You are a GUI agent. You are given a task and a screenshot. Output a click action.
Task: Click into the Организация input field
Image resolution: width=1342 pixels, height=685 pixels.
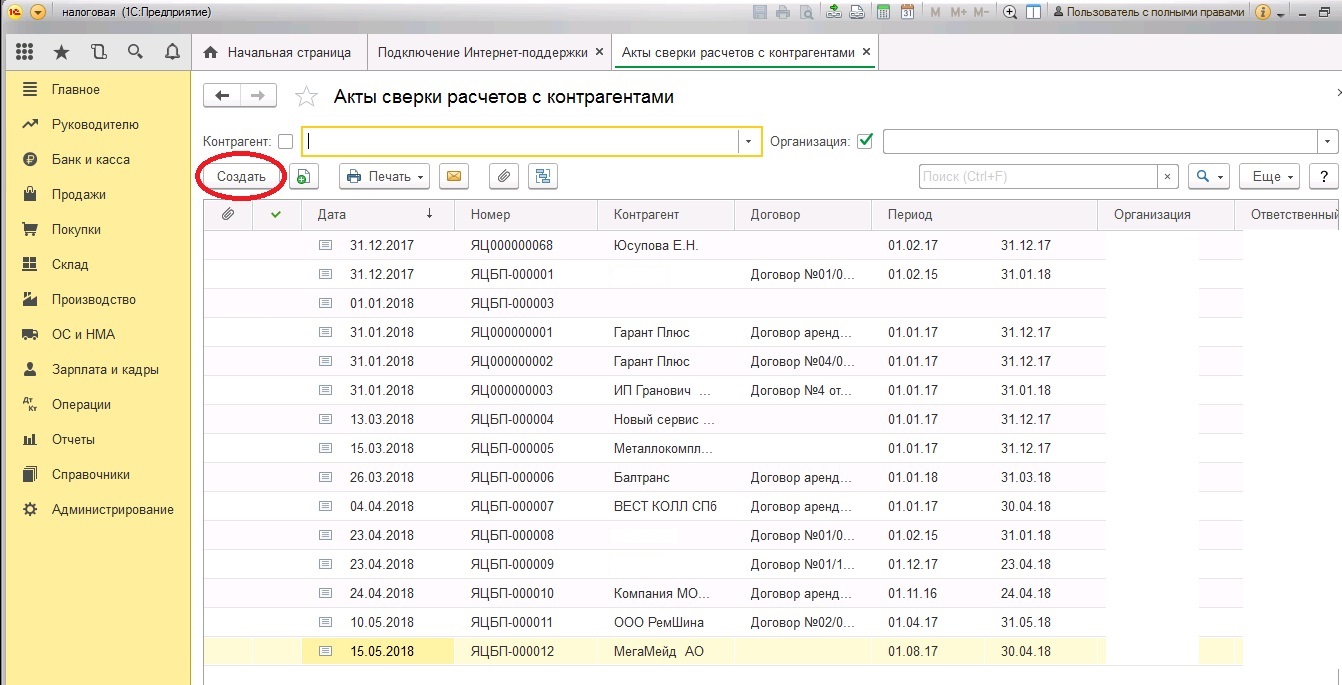tap(1100, 141)
